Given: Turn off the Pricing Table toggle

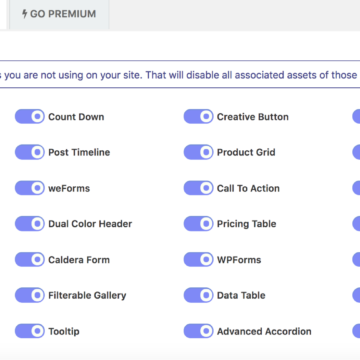Looking at the screenshot, I should click(x=198, y=224).
